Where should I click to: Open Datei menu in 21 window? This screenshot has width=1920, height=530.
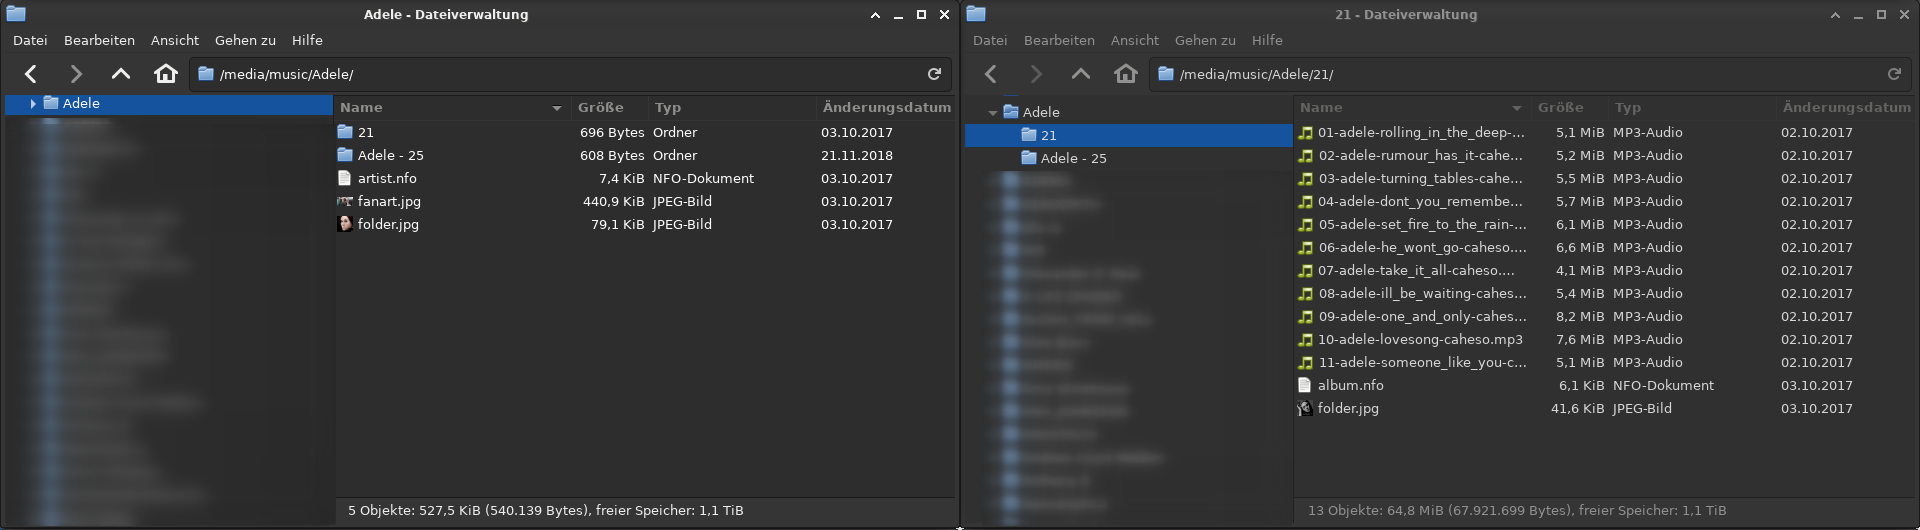click(x=990, y=40)
